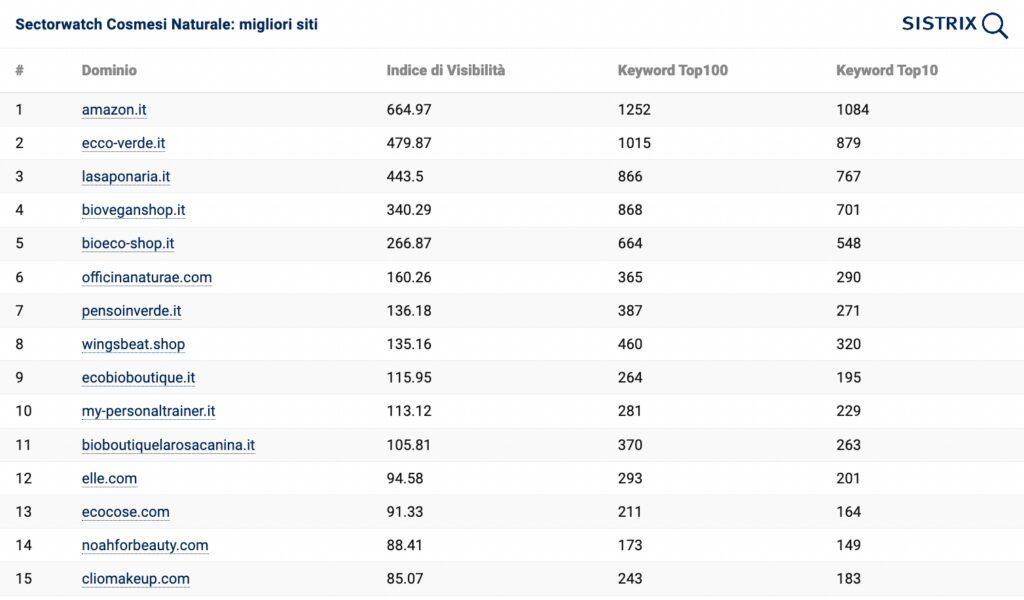Select ecocose.com in the ranking
1024x600 pixels.
click(x=125, y=512)
